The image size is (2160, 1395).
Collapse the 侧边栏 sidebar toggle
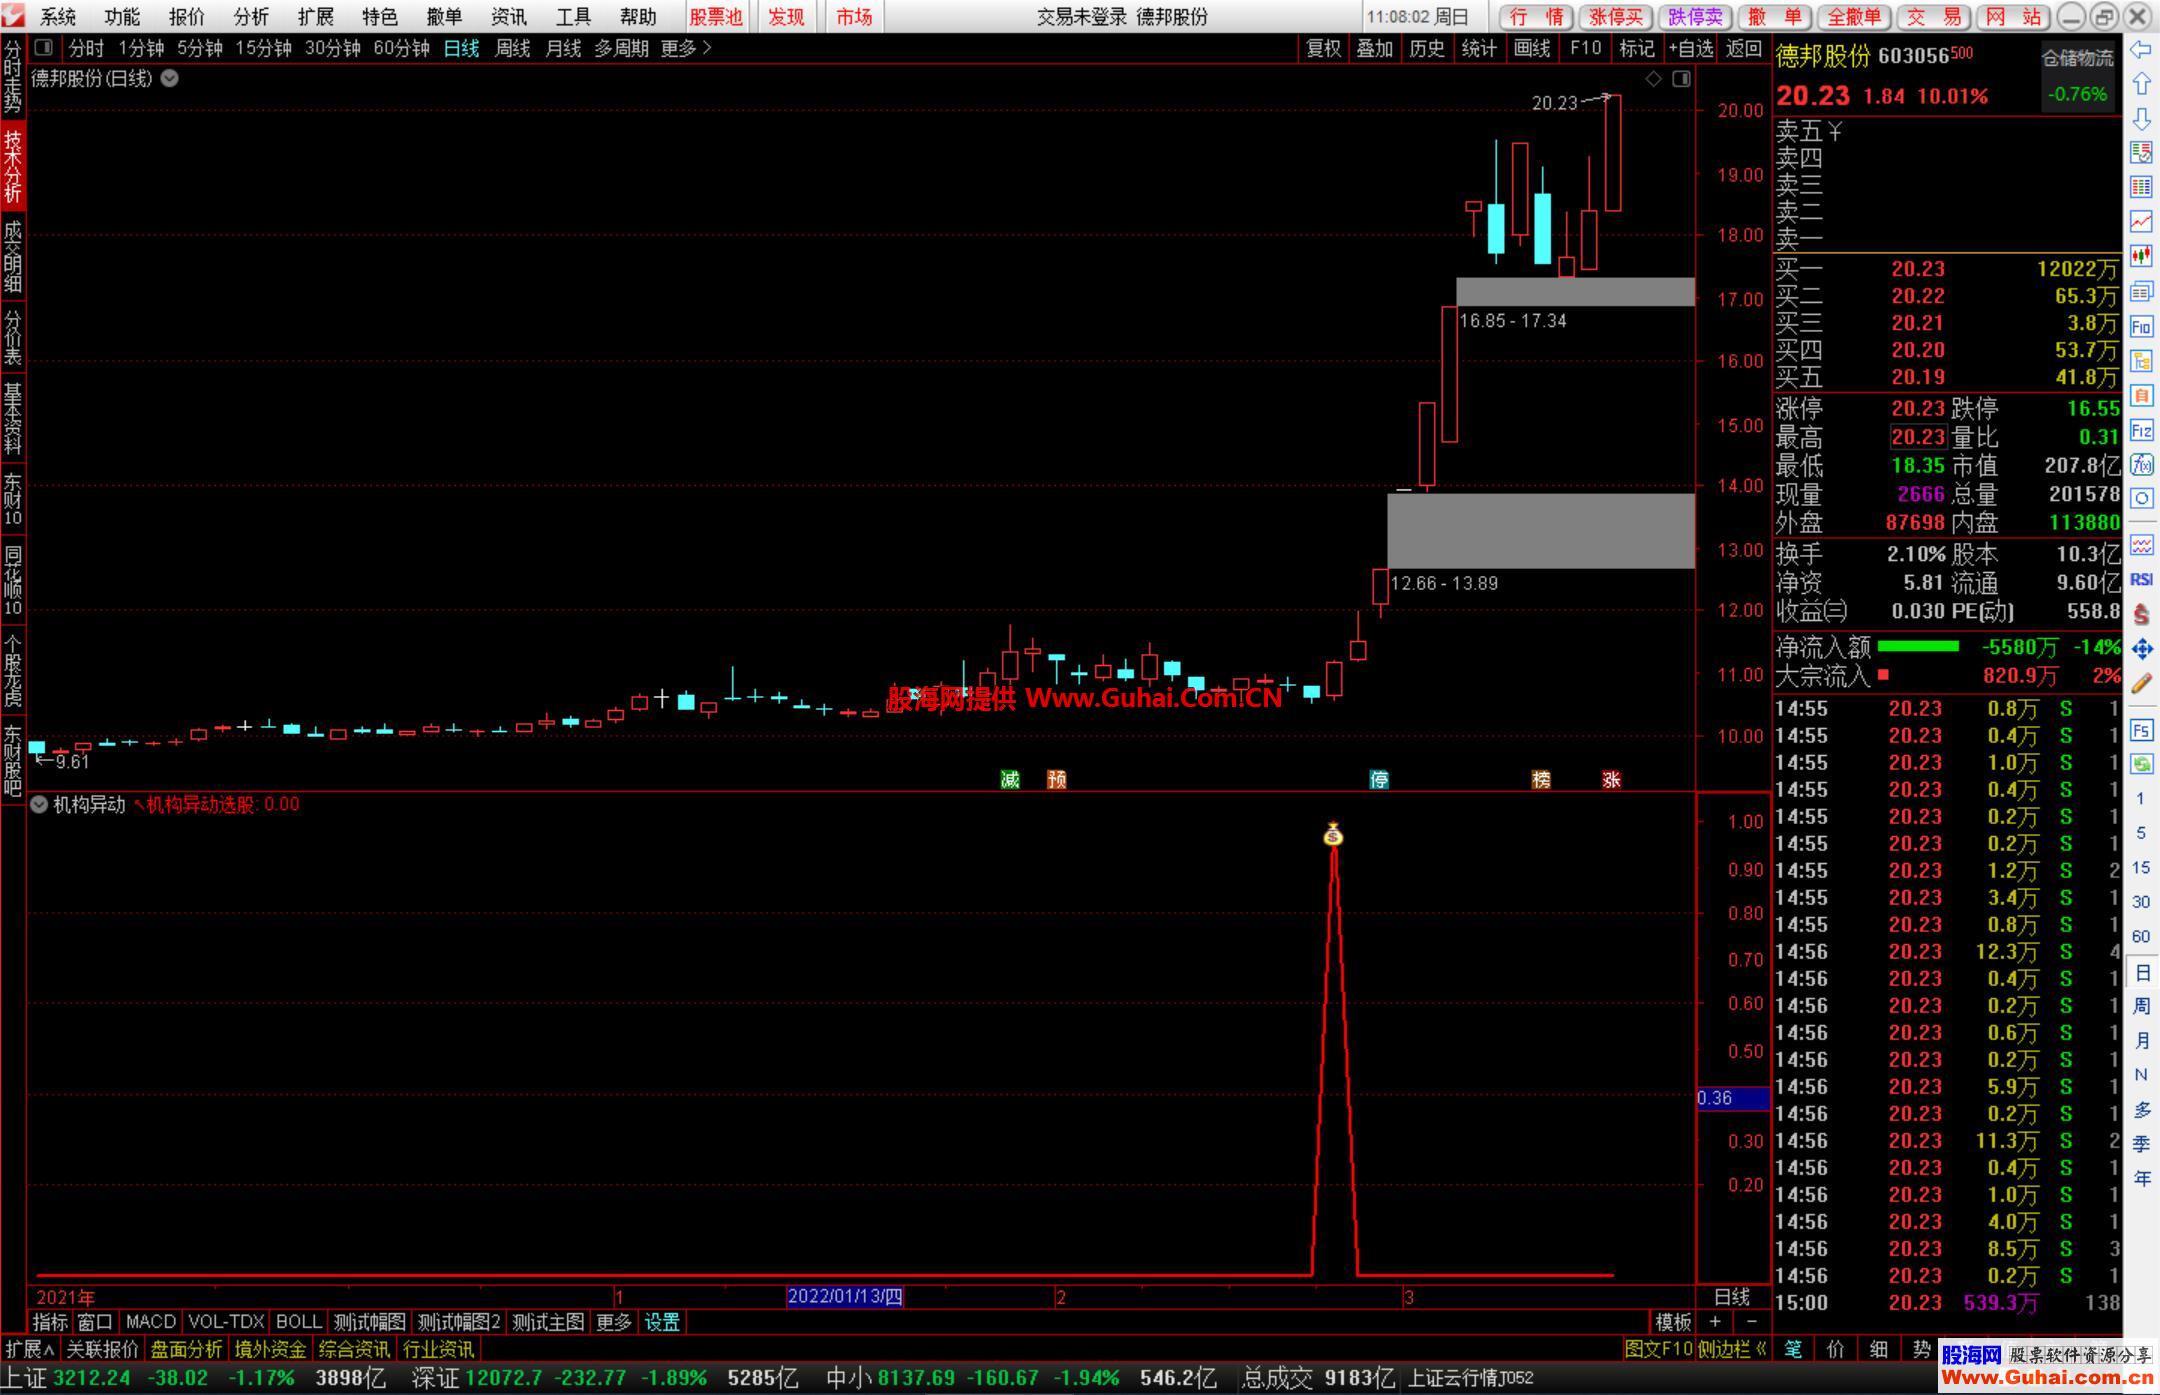click(1733, 1349)
